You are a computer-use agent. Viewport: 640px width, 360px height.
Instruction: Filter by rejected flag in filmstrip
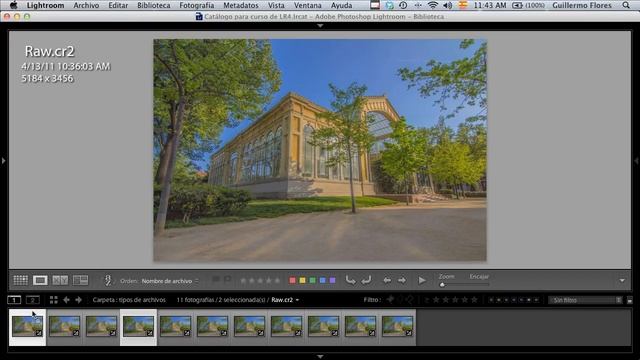410,300
